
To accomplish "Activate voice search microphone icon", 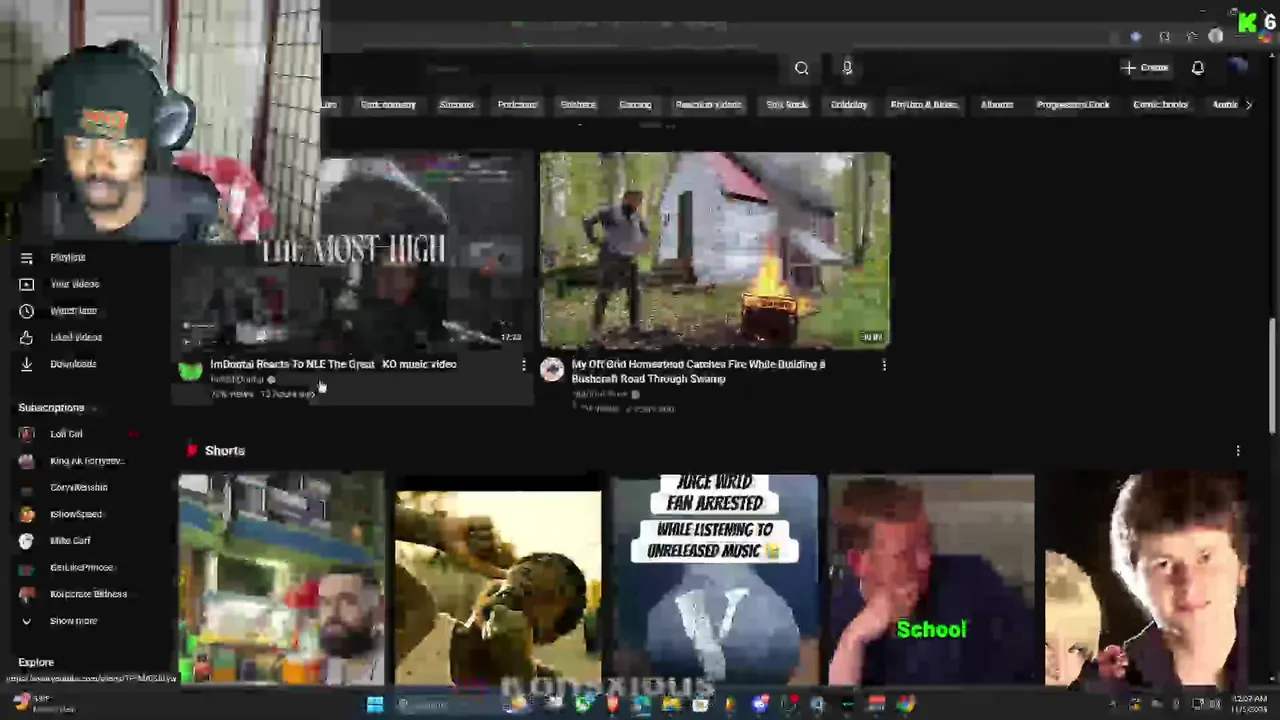I will coord(847,68).
